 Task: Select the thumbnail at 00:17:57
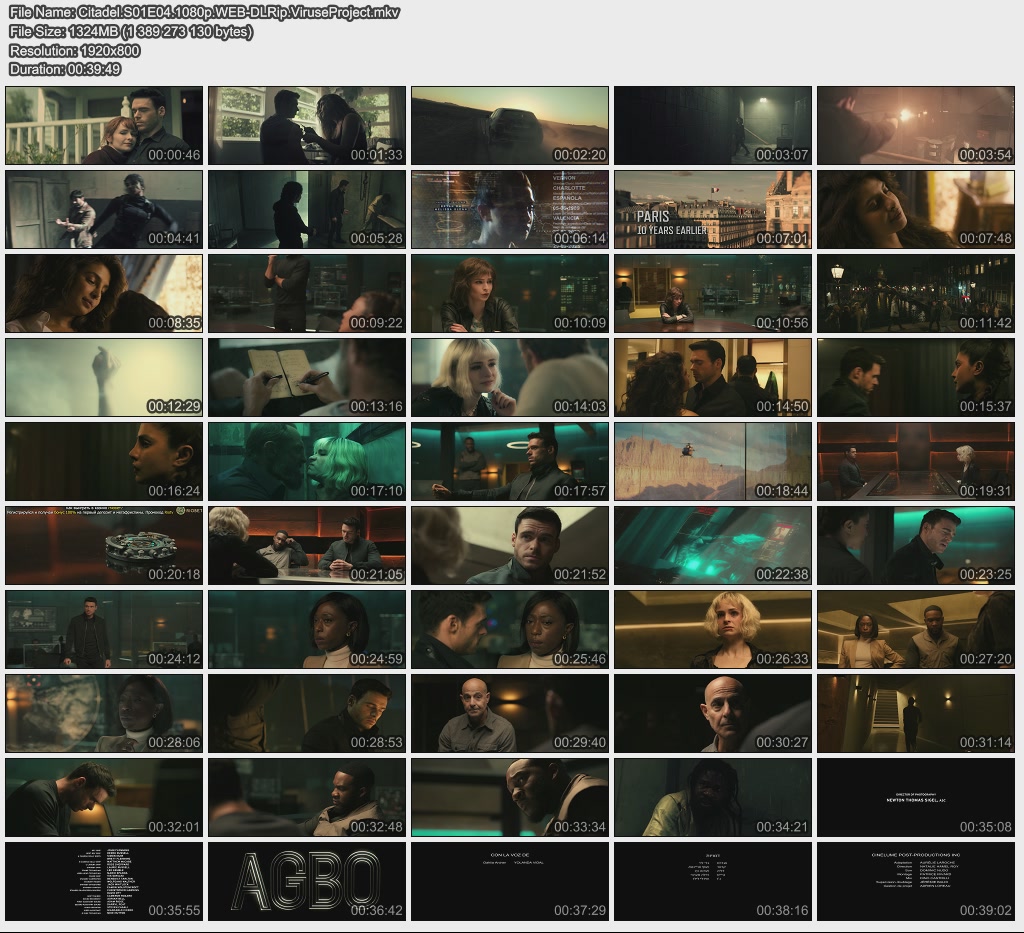[510, 462]
